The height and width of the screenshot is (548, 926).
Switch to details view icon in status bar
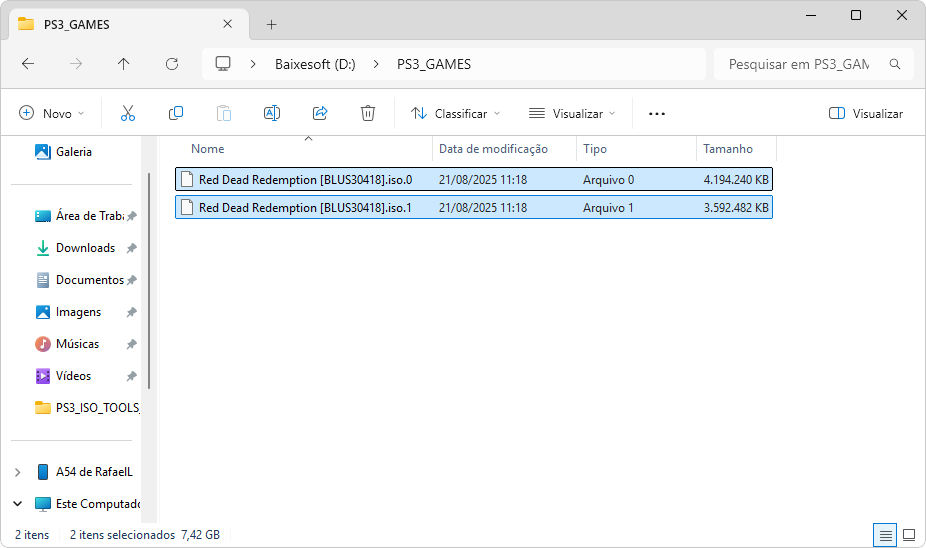(885, 536)
